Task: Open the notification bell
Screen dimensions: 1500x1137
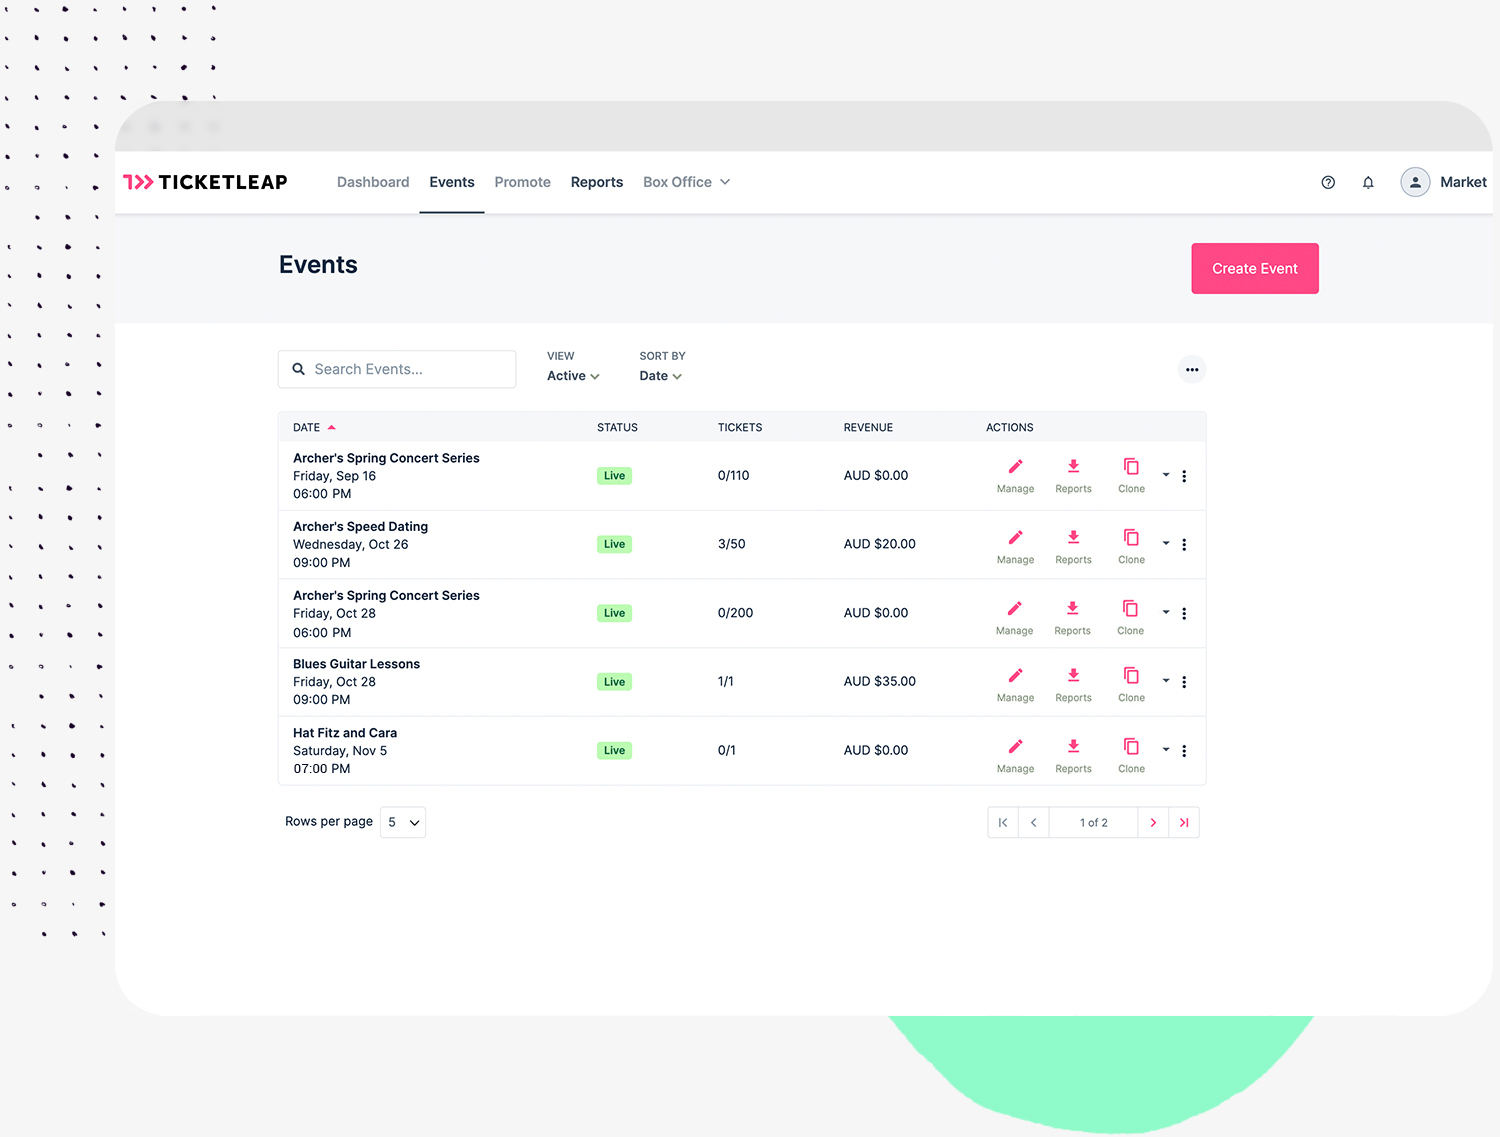Action: (x=1368, y=182)
